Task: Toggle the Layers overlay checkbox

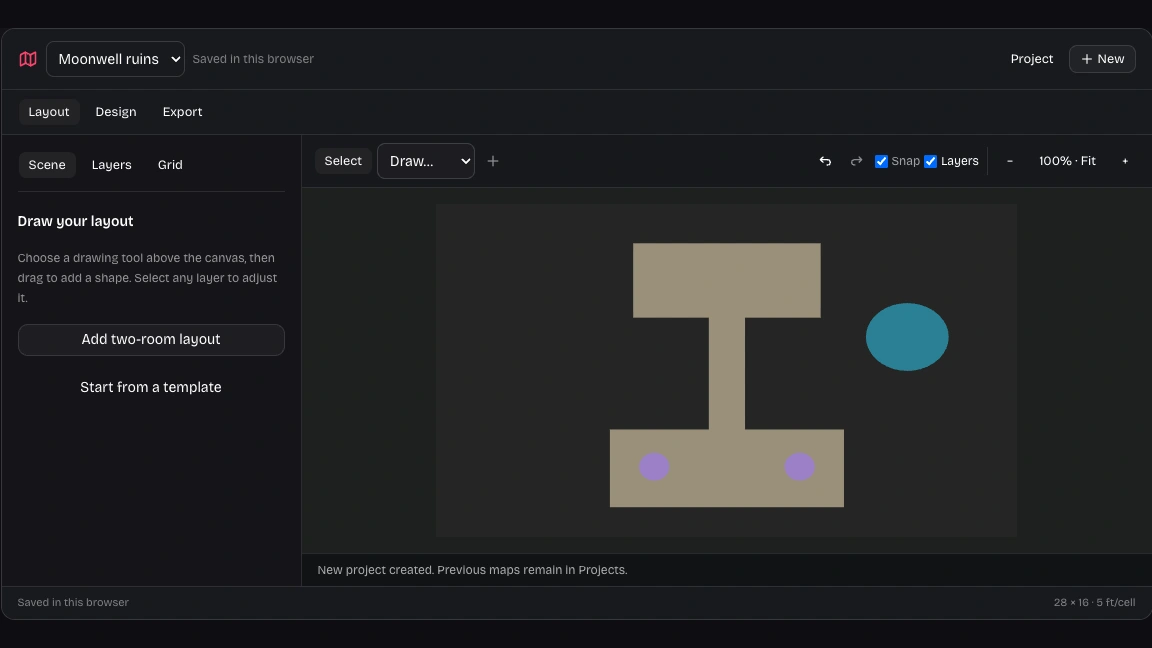Action: point(930,161)
